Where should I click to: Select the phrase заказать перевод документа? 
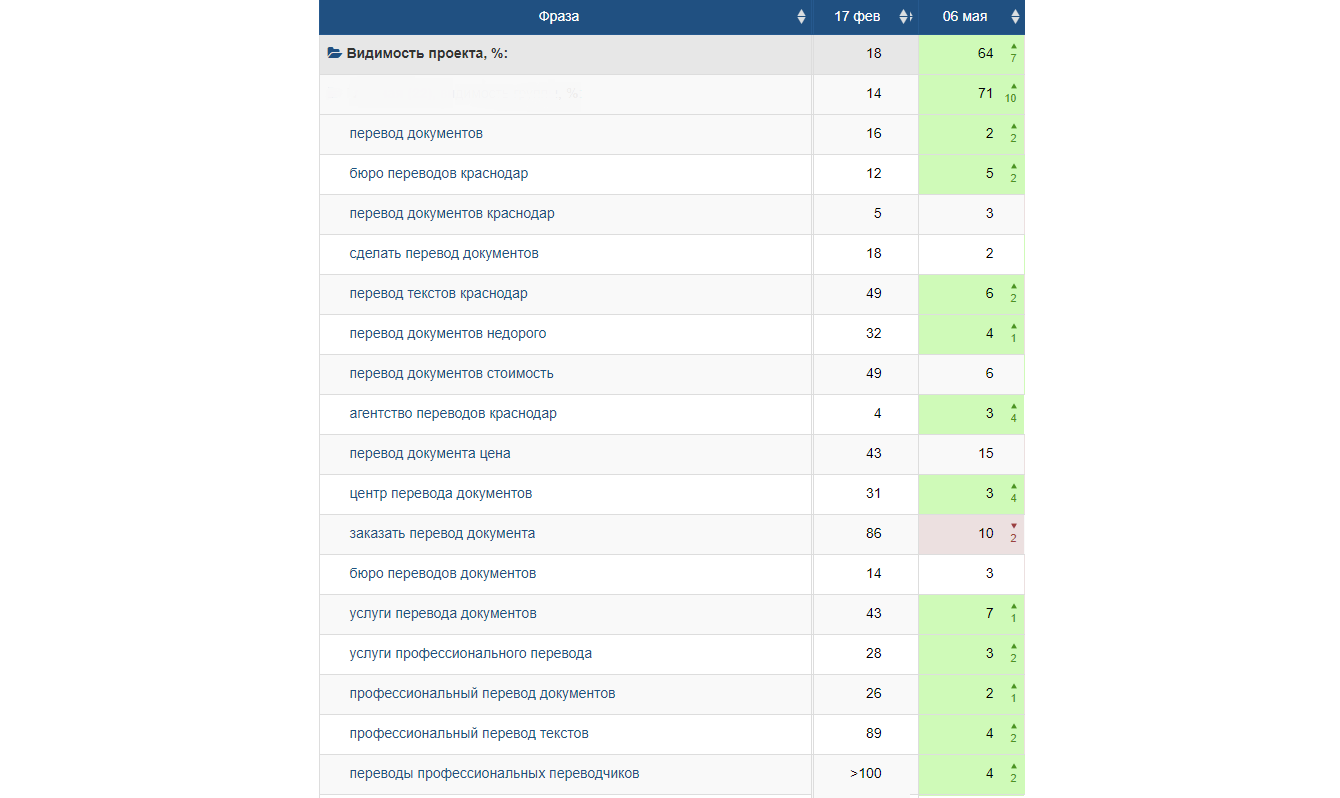[x=442, y=534]
